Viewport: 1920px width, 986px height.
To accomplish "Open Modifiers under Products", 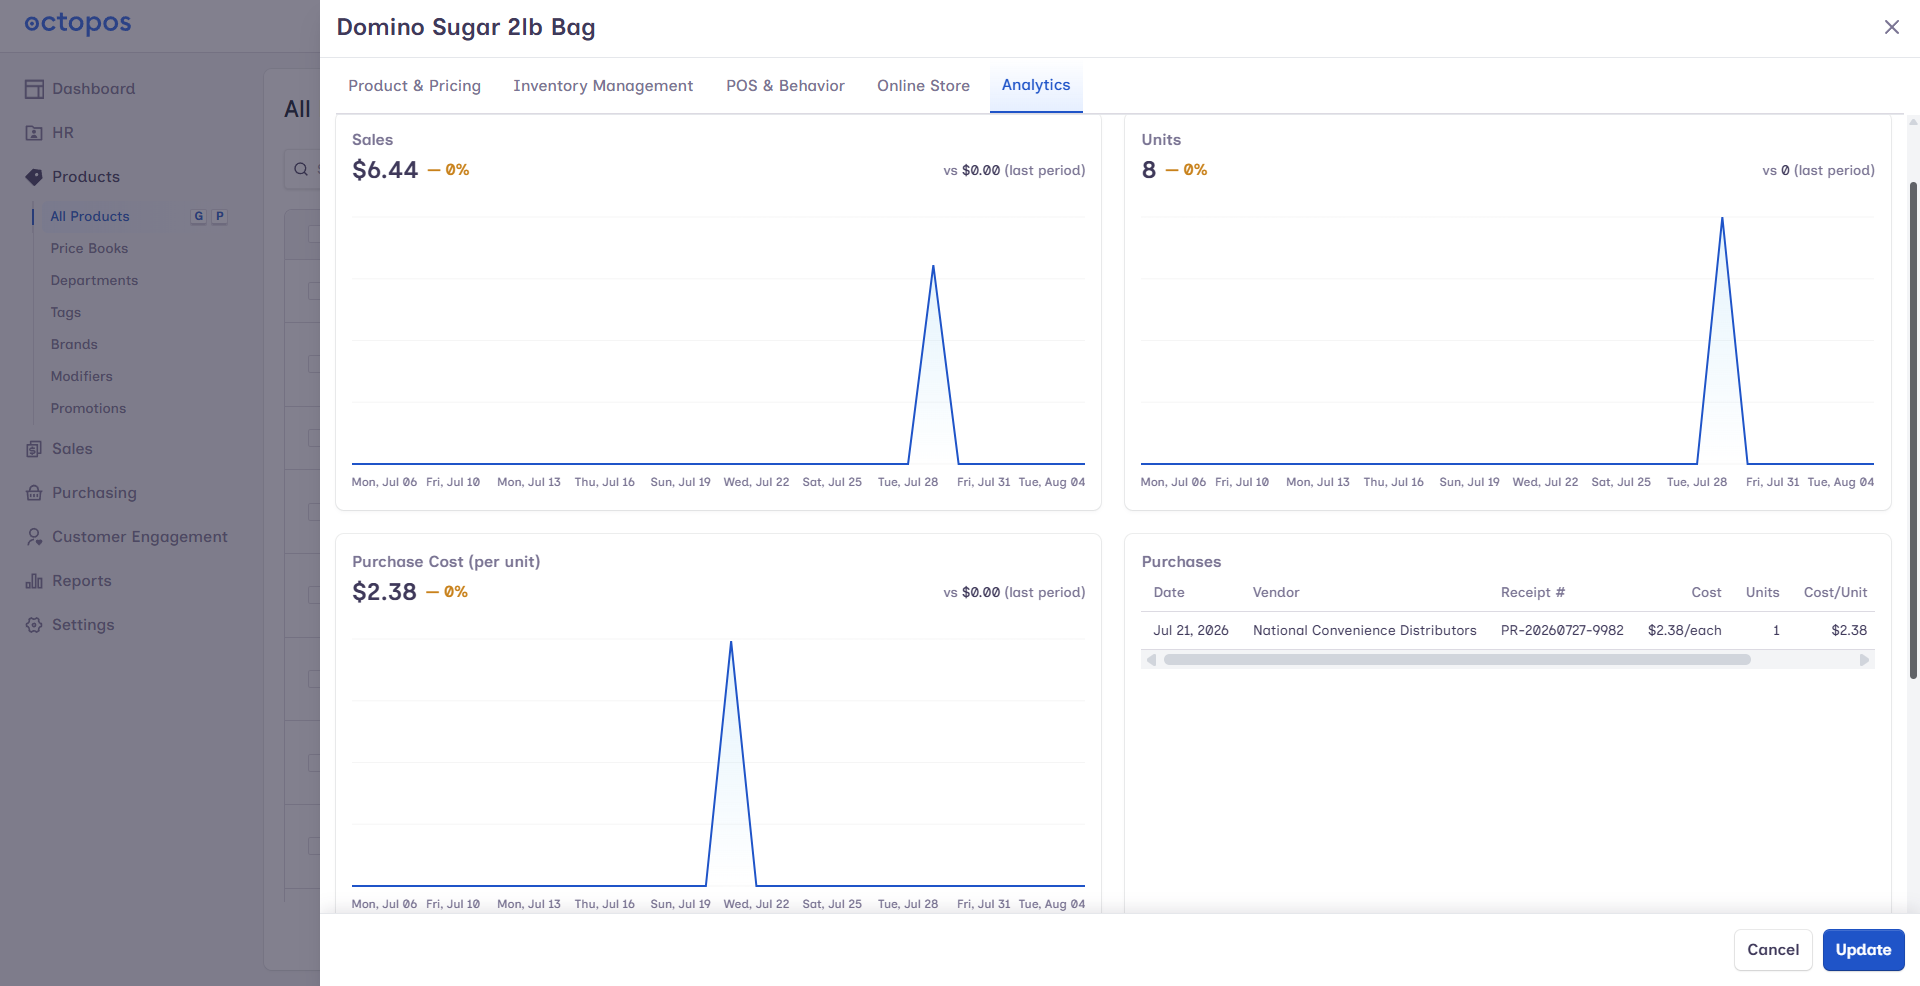I will click(x=81, y=376).
